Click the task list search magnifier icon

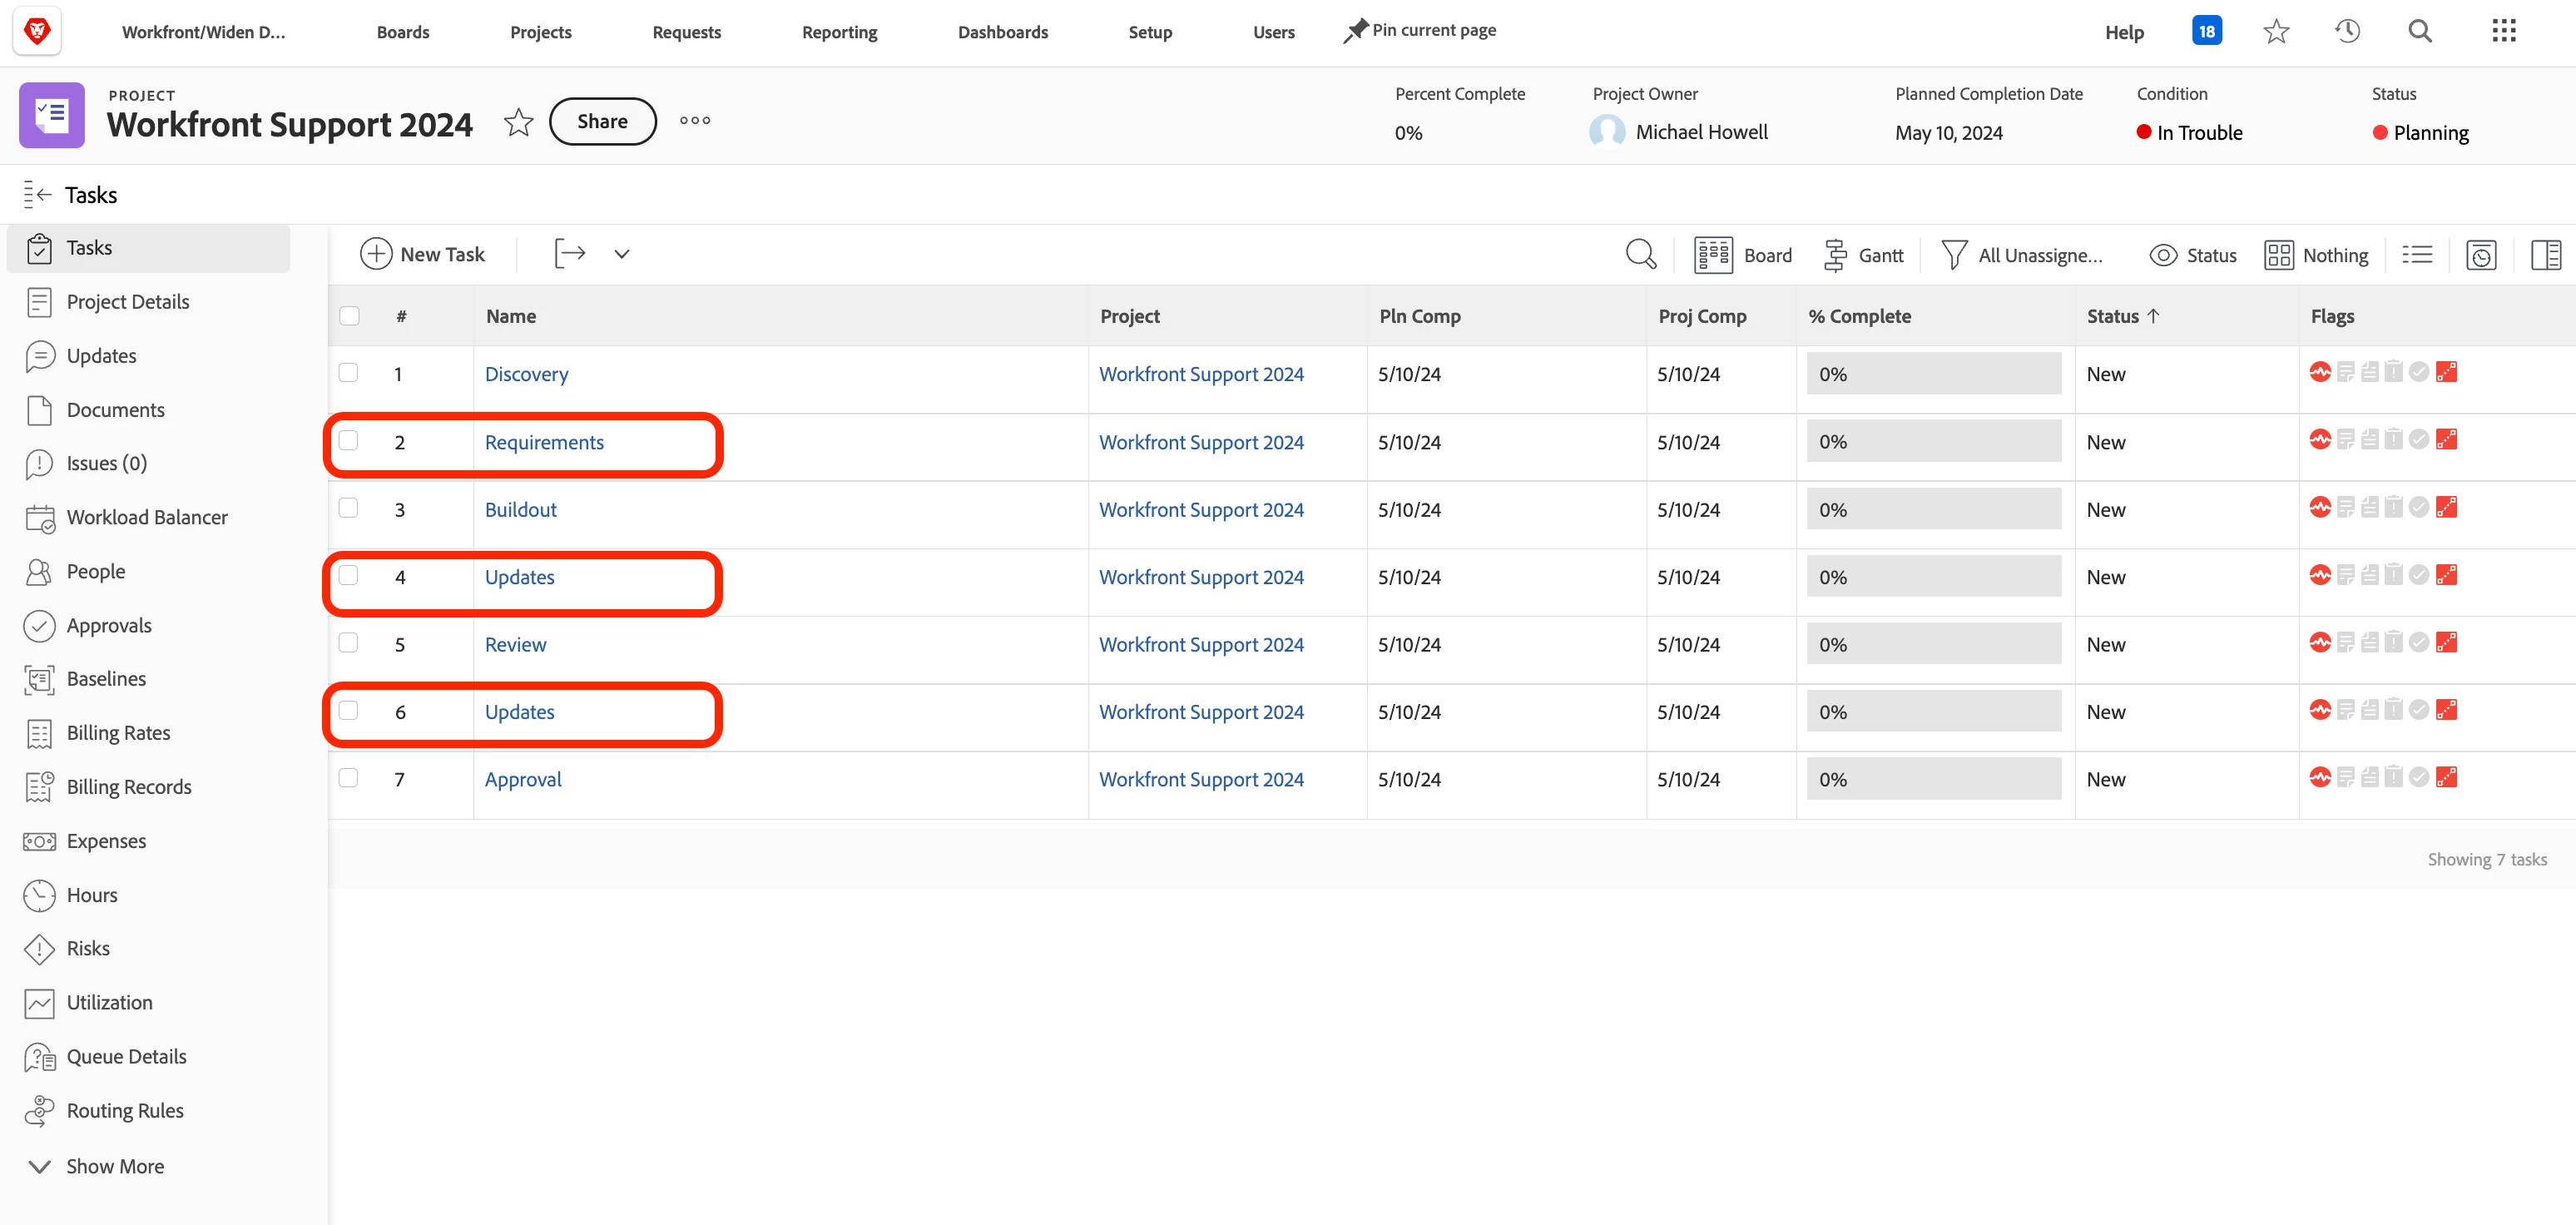(1640, 254)
